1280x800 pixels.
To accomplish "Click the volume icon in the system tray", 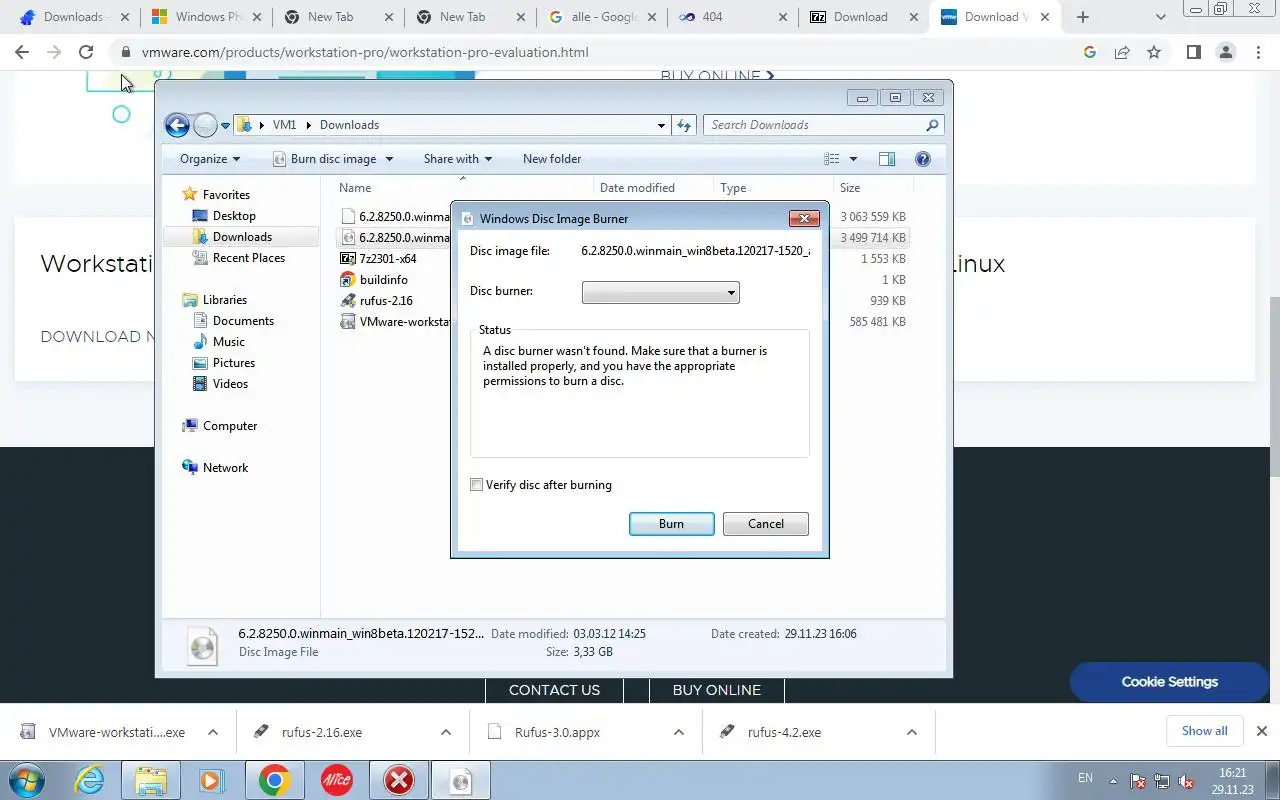I will [x=1186, y=782].
